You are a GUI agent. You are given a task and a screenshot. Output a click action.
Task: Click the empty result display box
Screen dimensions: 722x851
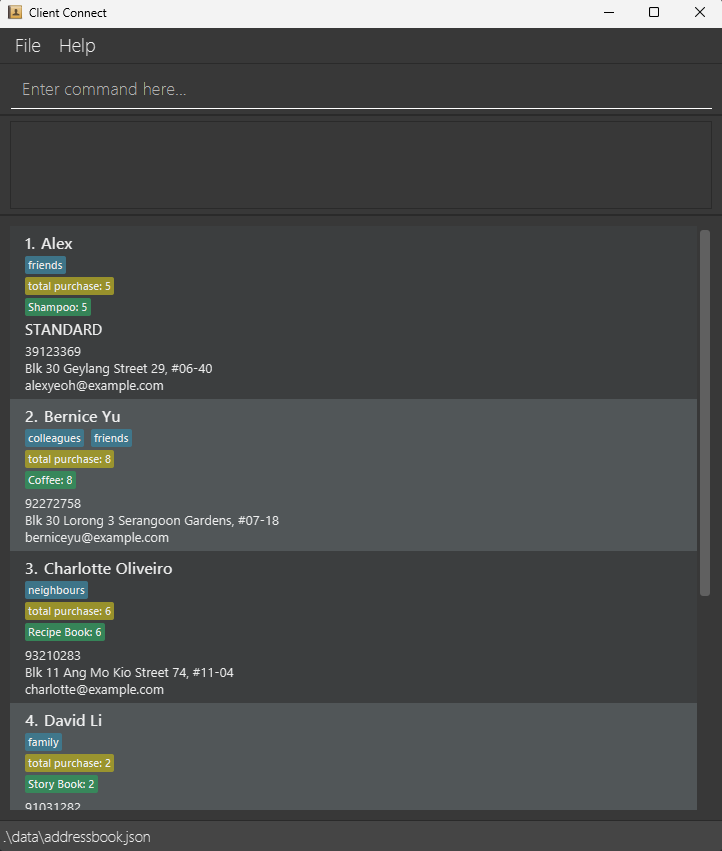tap(361, 165)
